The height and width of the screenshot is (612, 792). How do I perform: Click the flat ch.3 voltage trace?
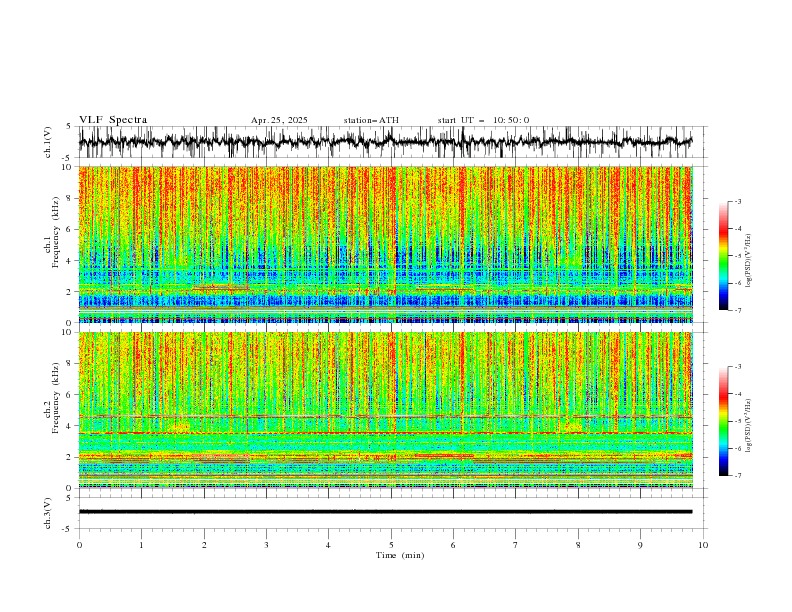point(385,512)
